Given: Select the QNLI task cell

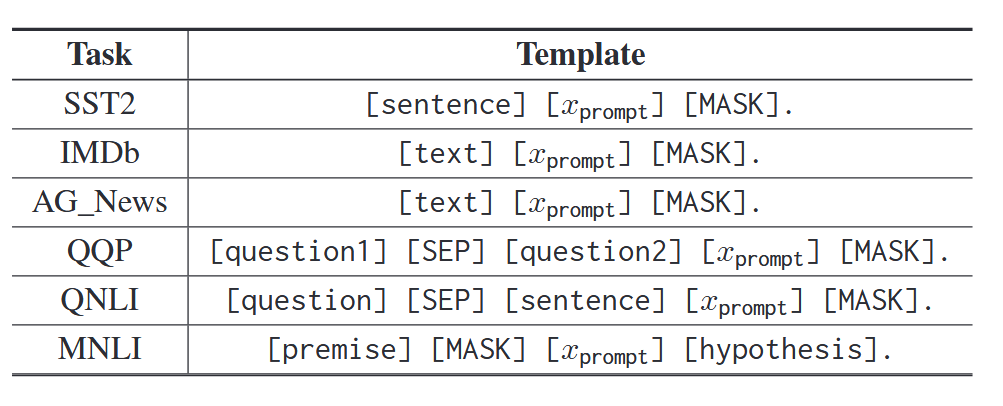Looking at the screenshot, I should coord(99,300).
